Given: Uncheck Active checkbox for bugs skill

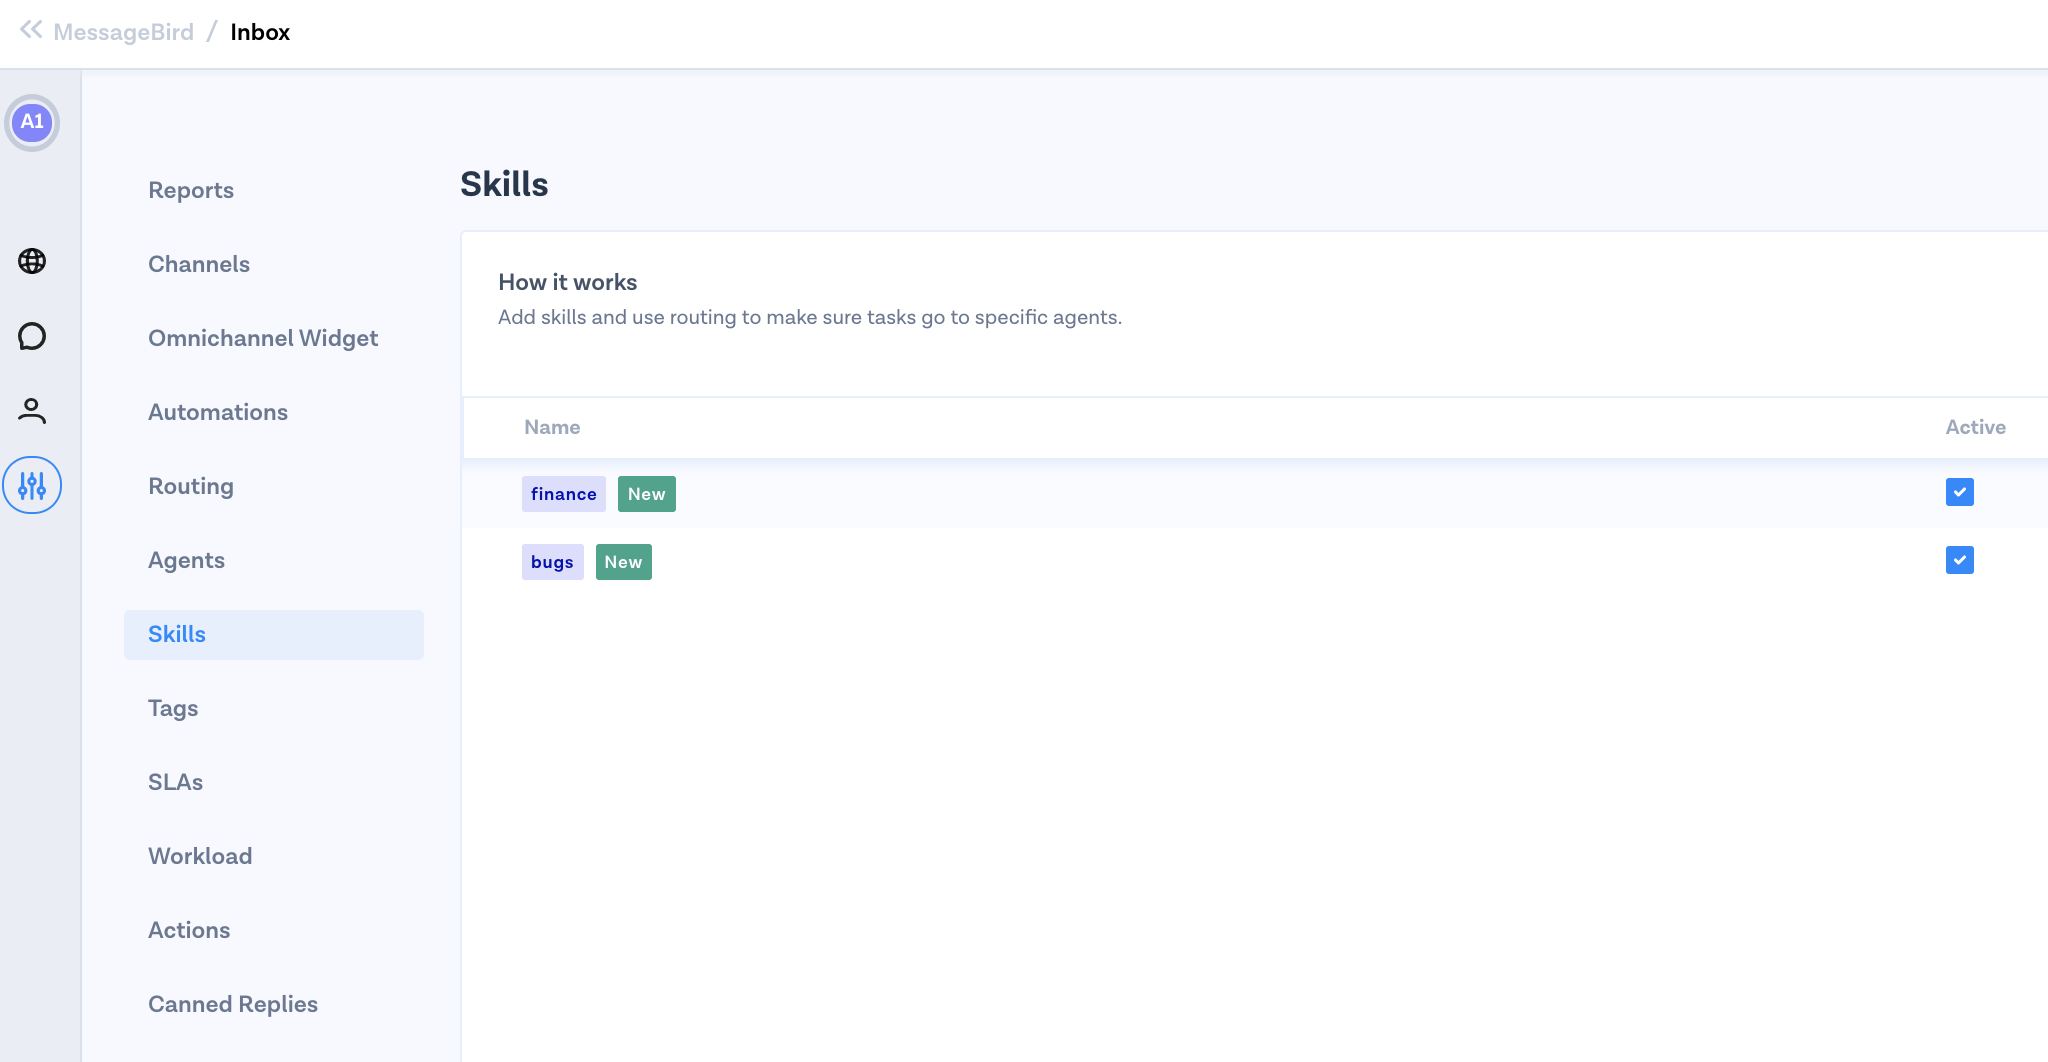Looking at the screenshot, I should (1959, 560).
